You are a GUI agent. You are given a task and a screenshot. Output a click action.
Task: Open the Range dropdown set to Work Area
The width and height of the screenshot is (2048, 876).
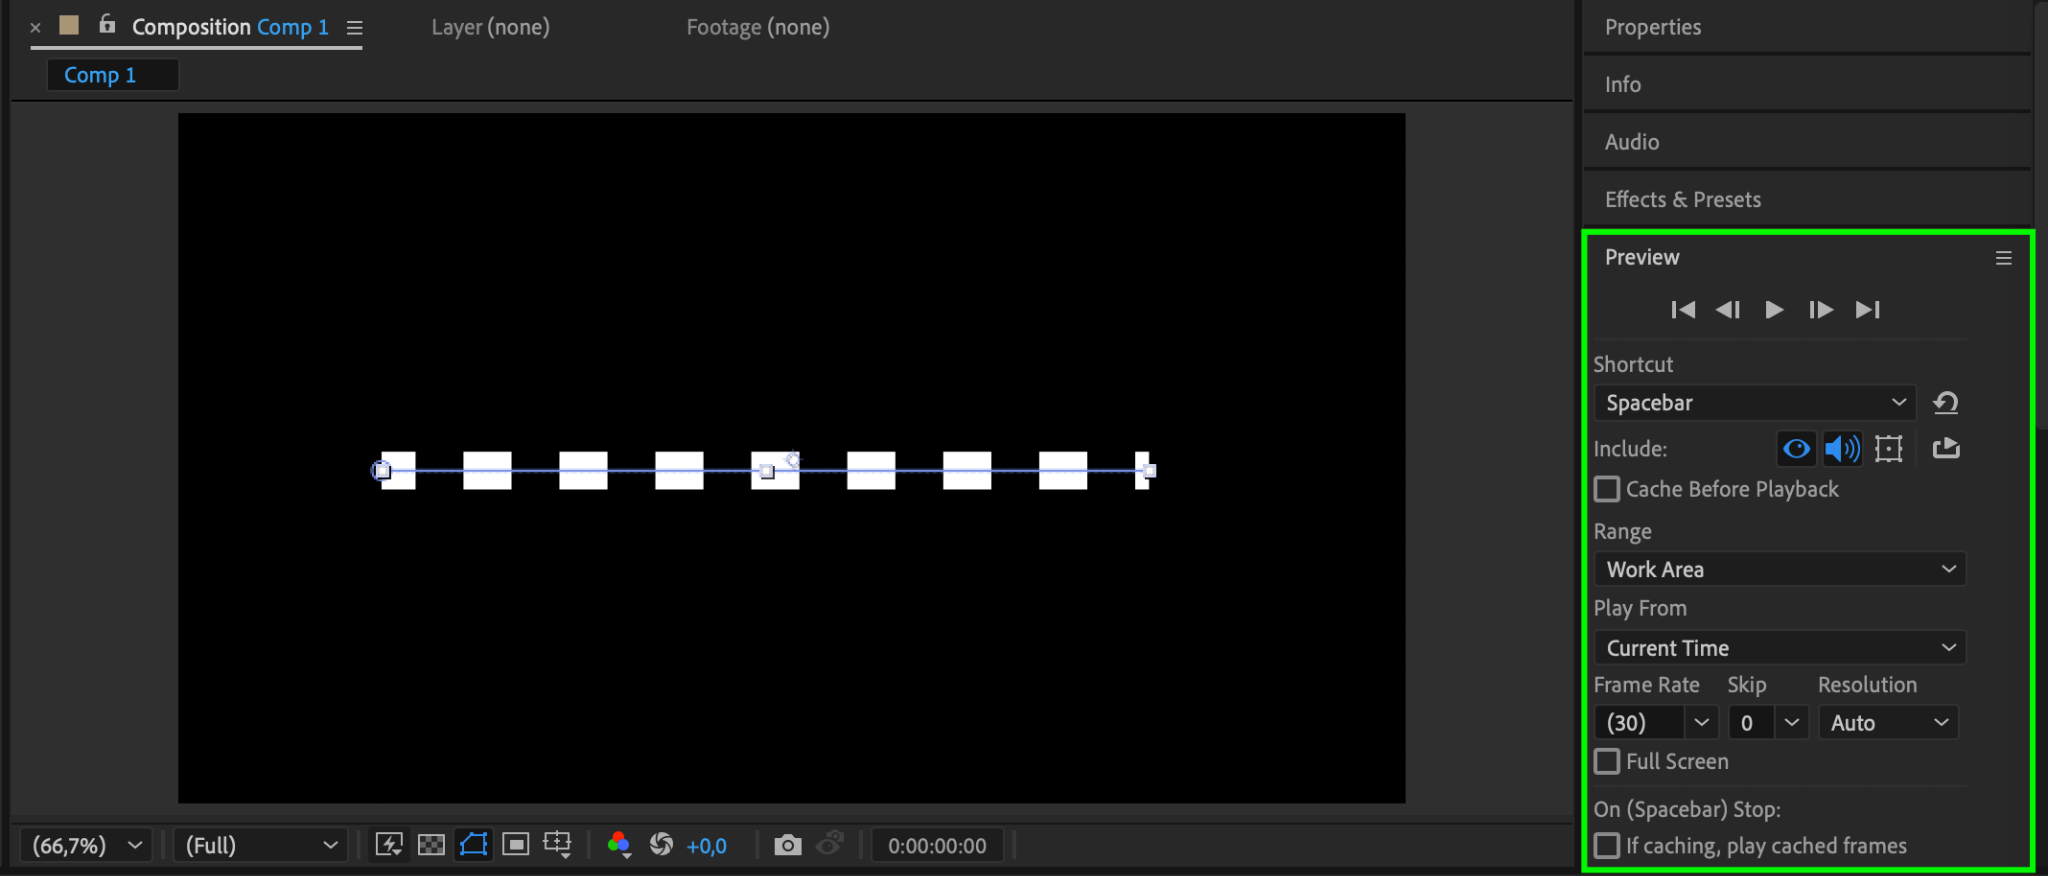point(1780,569)
